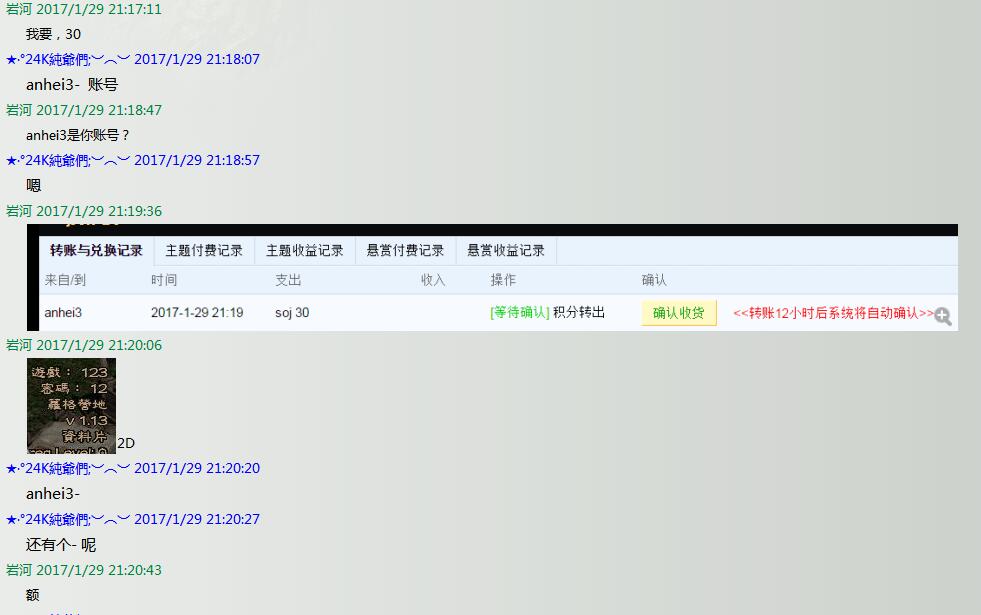The image size is (981, 615).
Task: Open the game info thumbnail image
Action: pyautogui.click(x=71, y=405)
